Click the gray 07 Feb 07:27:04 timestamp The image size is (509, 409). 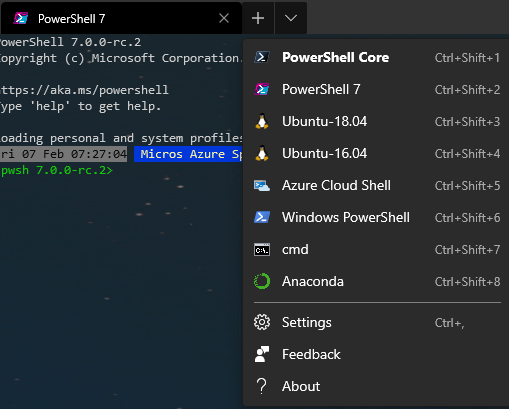point(63,154)
